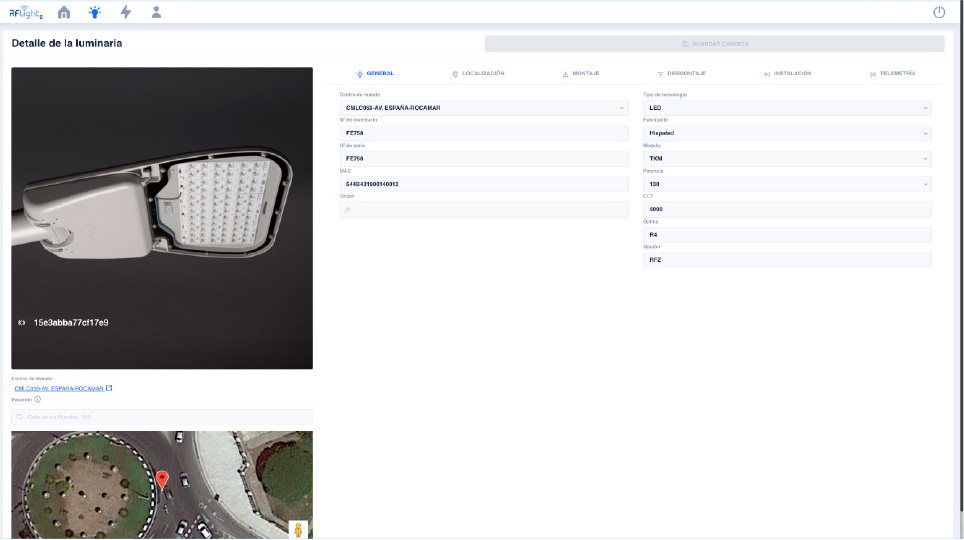Open the Telemetría tab

click(892, 73)
